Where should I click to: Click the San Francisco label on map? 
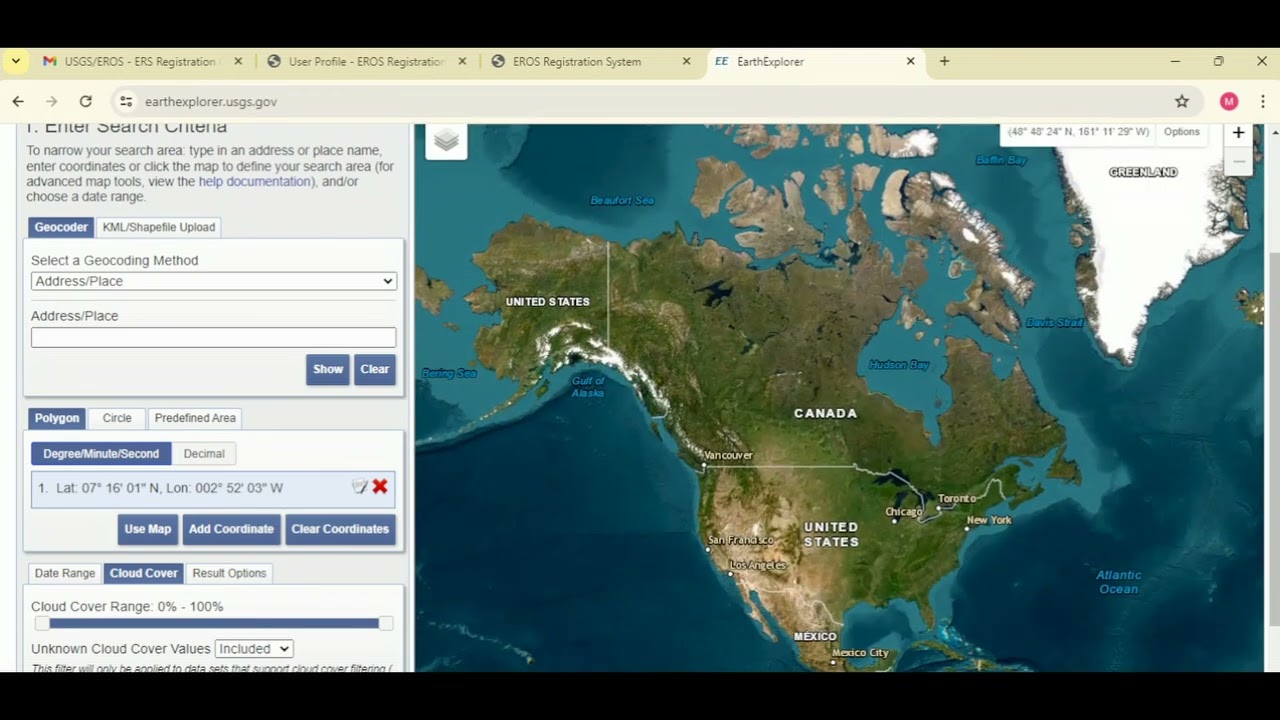tap(741, 540)
